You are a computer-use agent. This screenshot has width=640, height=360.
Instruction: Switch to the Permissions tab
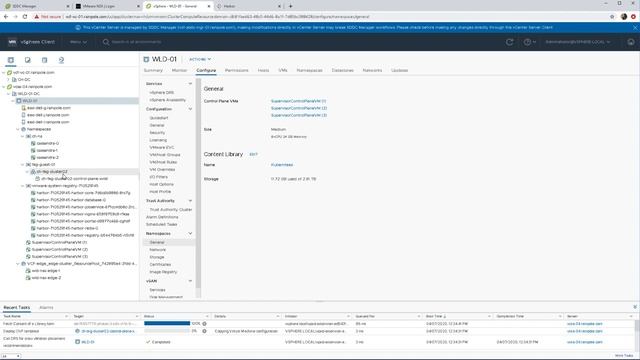[x=237, y=70]
